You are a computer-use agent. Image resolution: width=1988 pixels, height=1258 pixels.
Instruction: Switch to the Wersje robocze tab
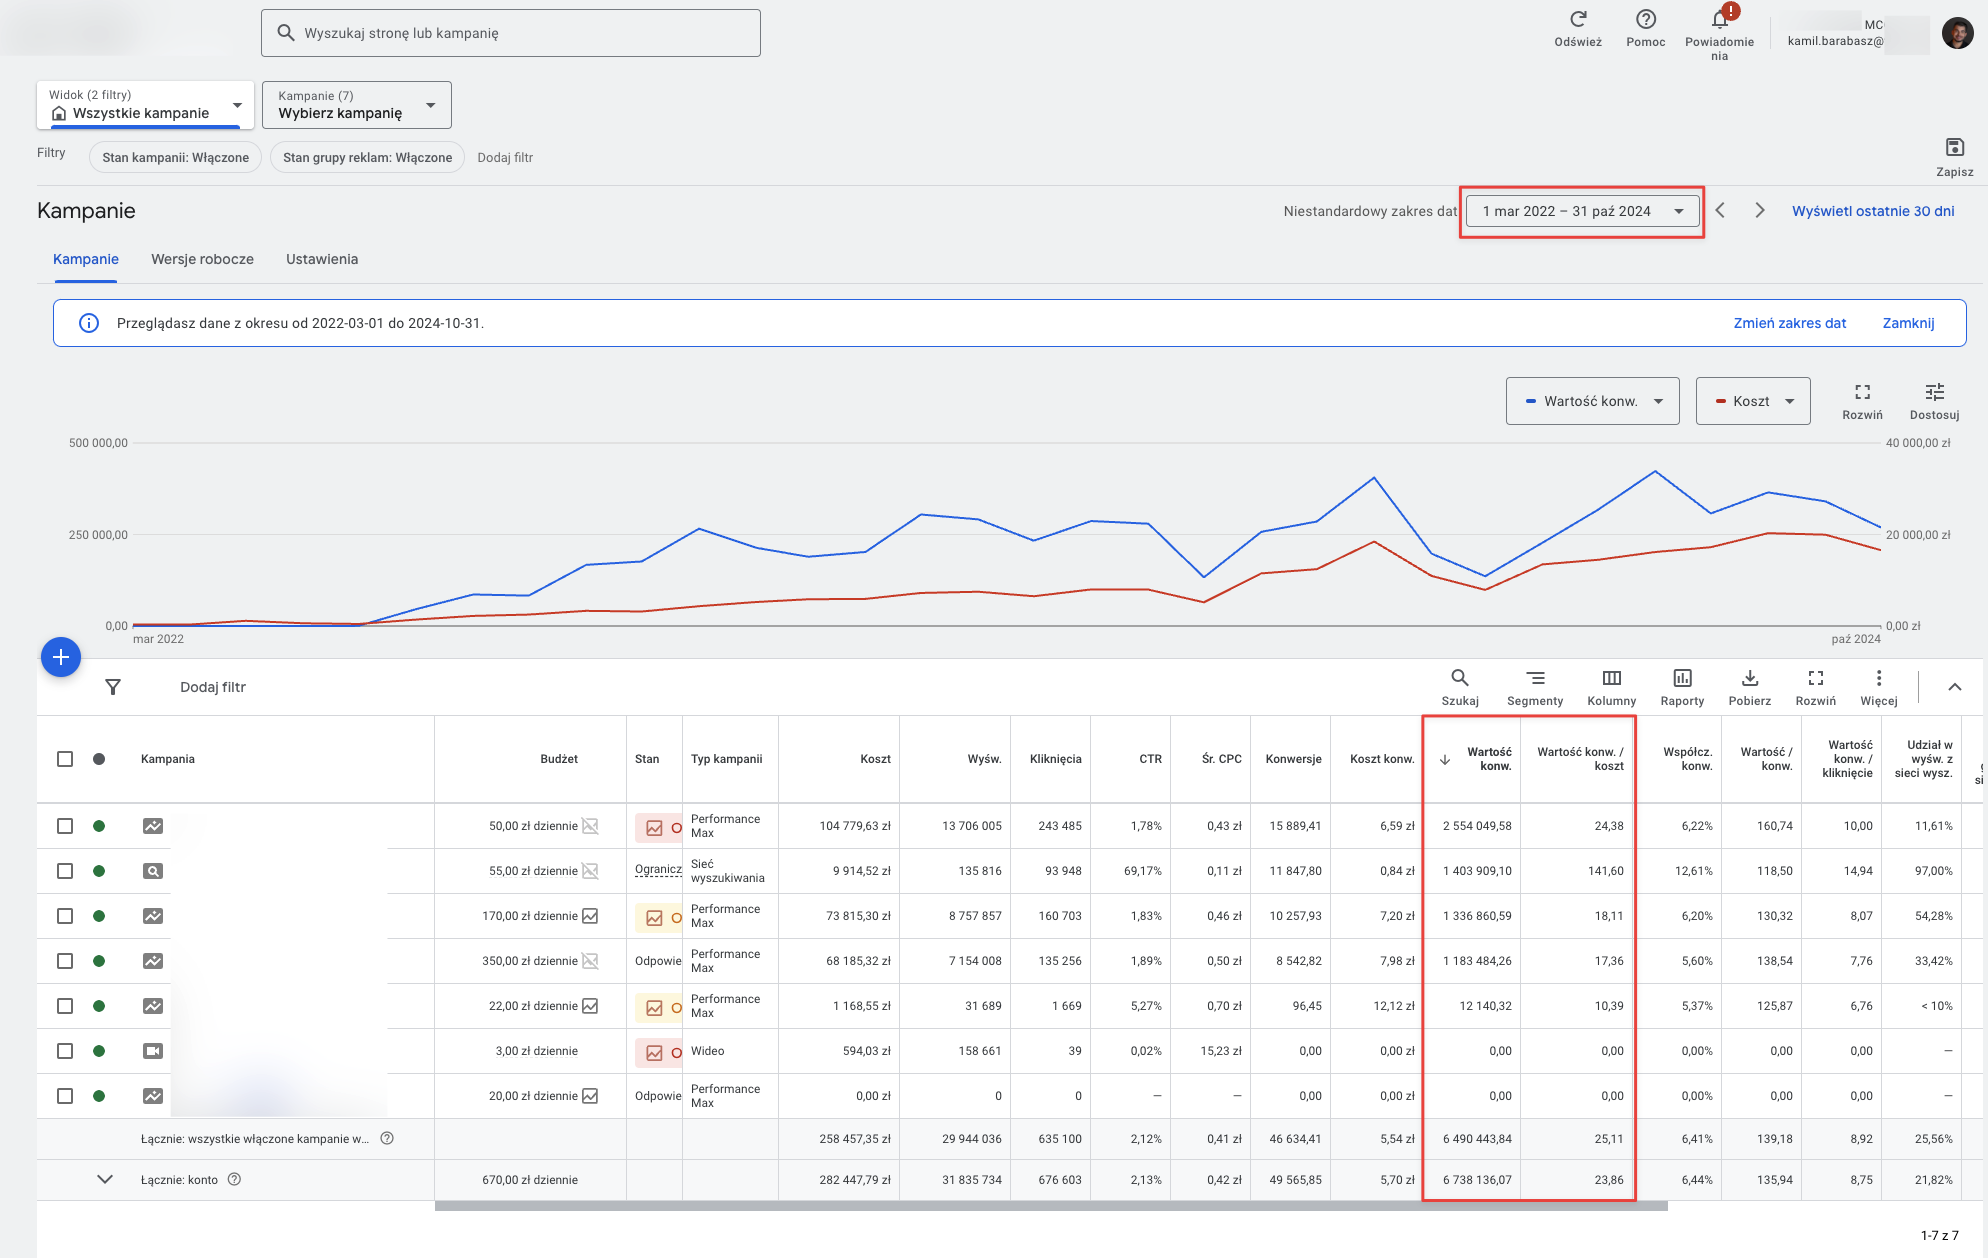pos(203,259)
